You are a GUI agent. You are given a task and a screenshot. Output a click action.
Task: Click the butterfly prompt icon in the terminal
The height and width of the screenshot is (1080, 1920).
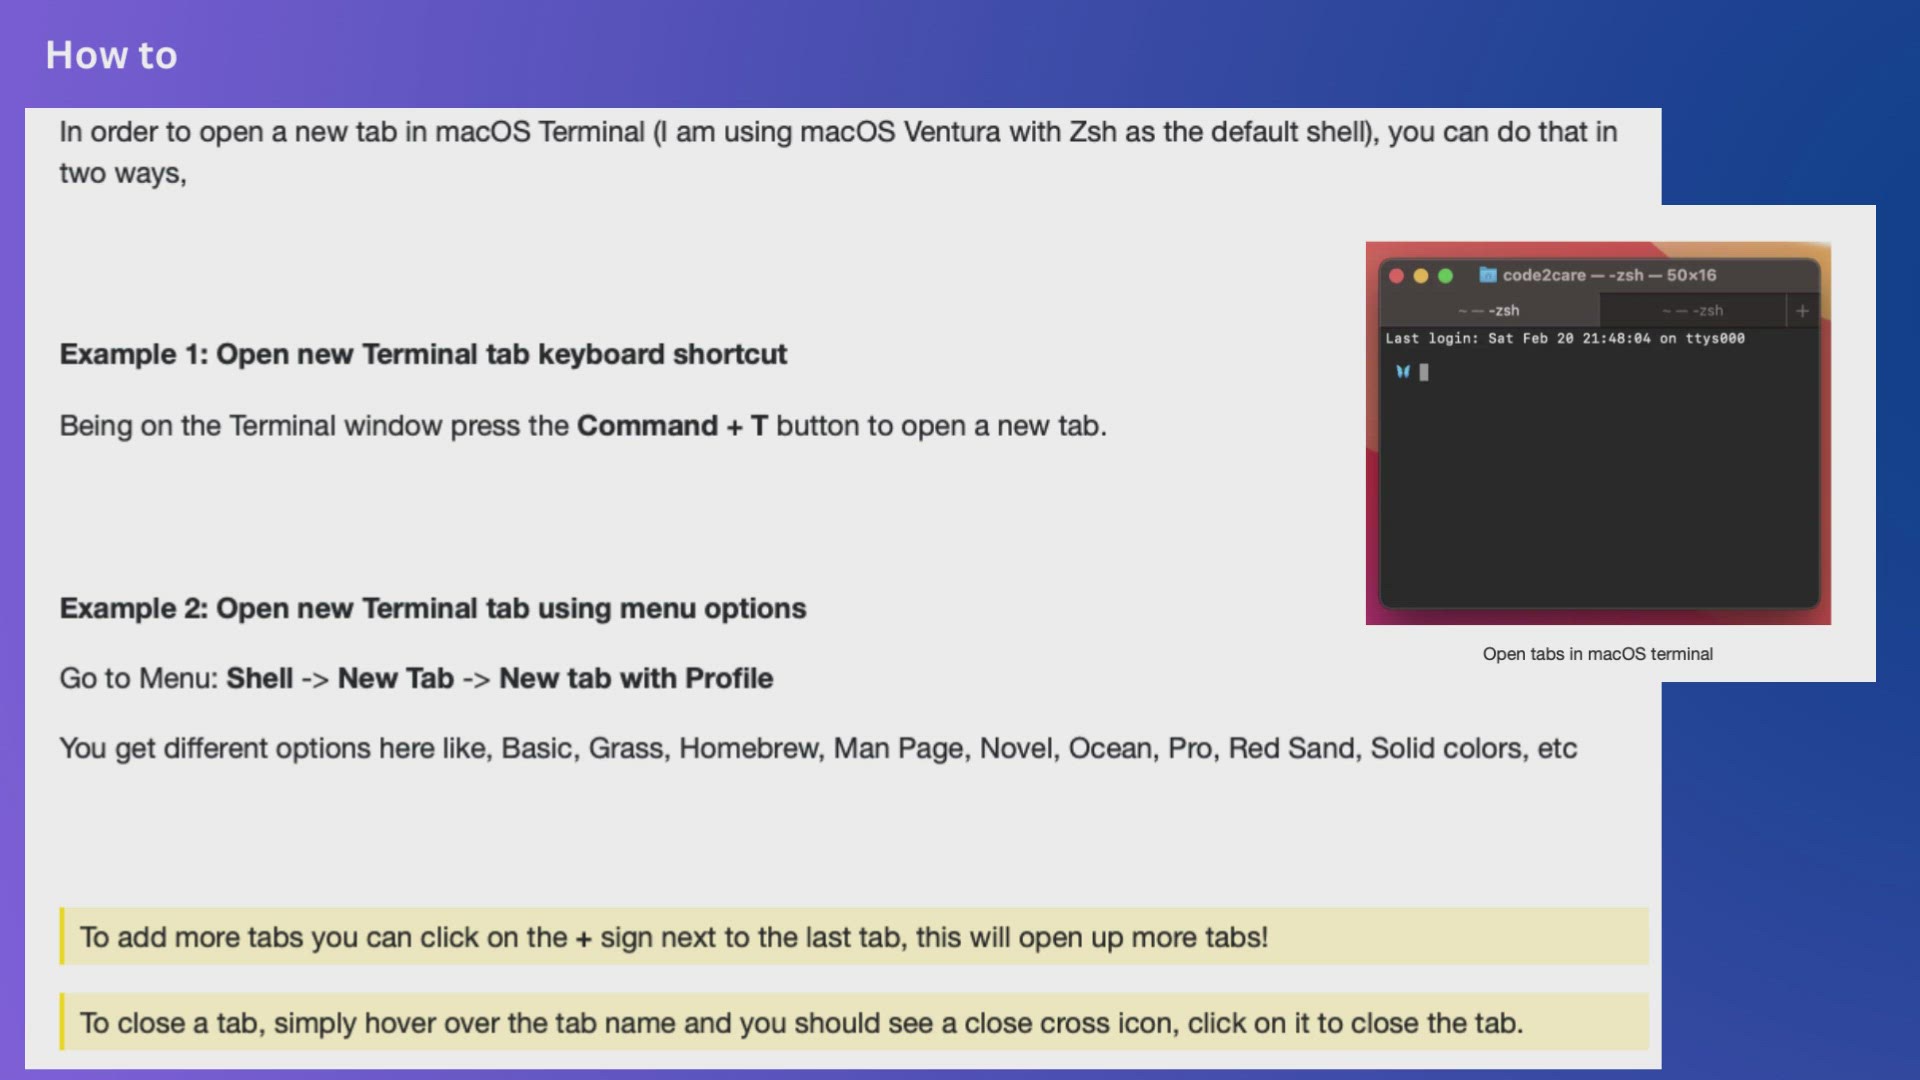coord(1403,372)
